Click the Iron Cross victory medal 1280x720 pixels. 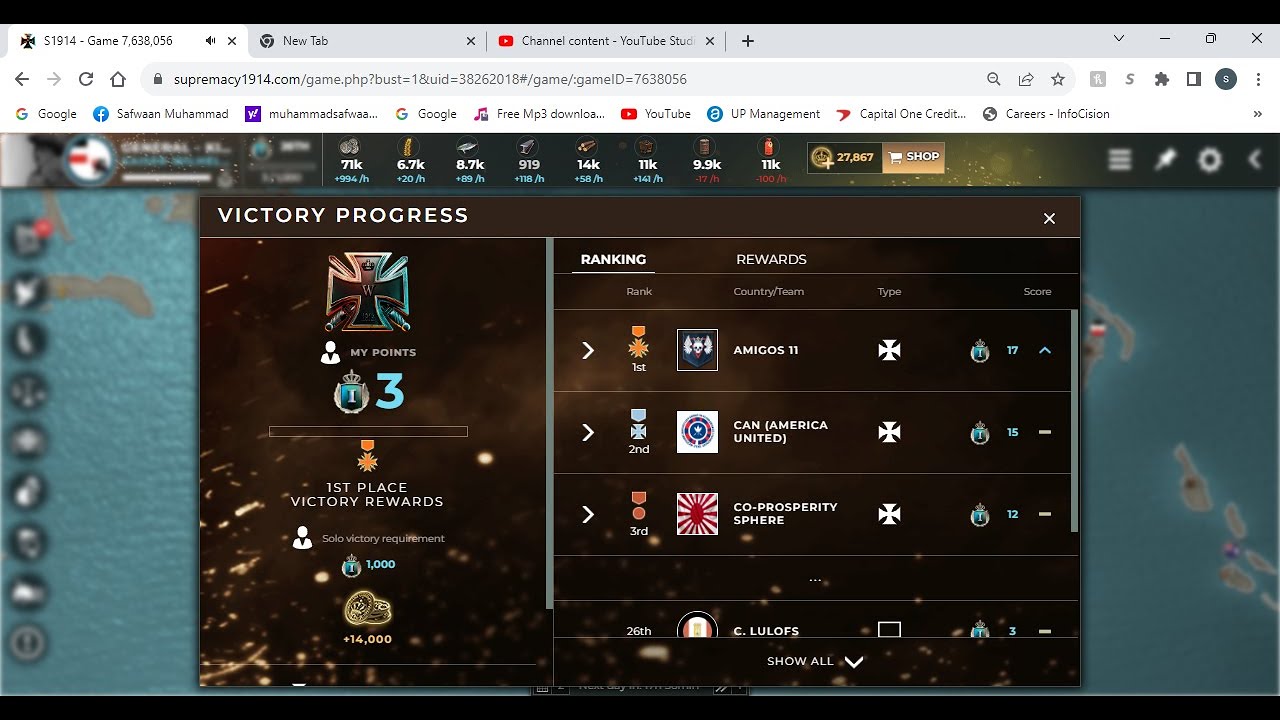pyautogui.click(x=368, y=292)
